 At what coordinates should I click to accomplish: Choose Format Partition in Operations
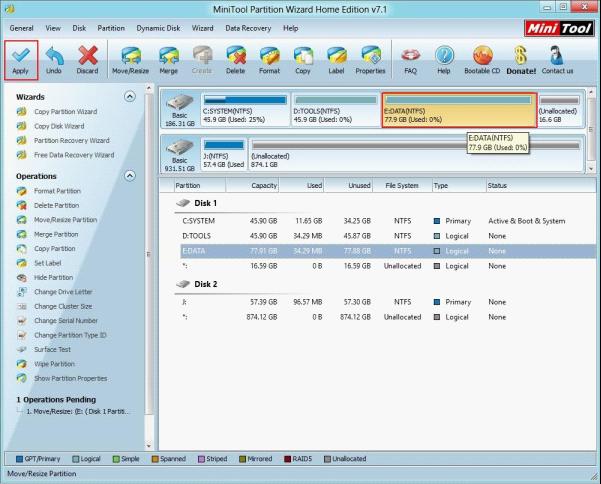(x=57, y=191)
